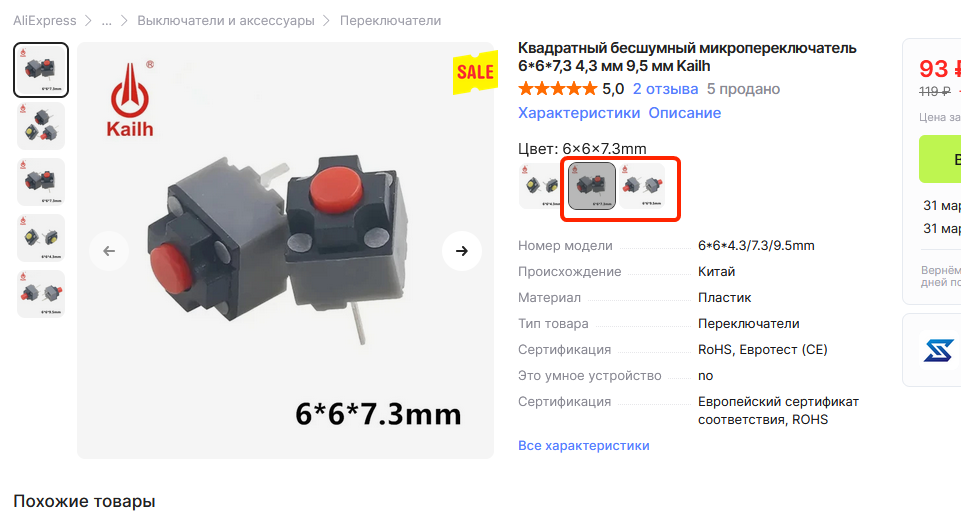The image size is (961, 523).
Task: Select third thumbnail in left image column
Action: (41, 182)
